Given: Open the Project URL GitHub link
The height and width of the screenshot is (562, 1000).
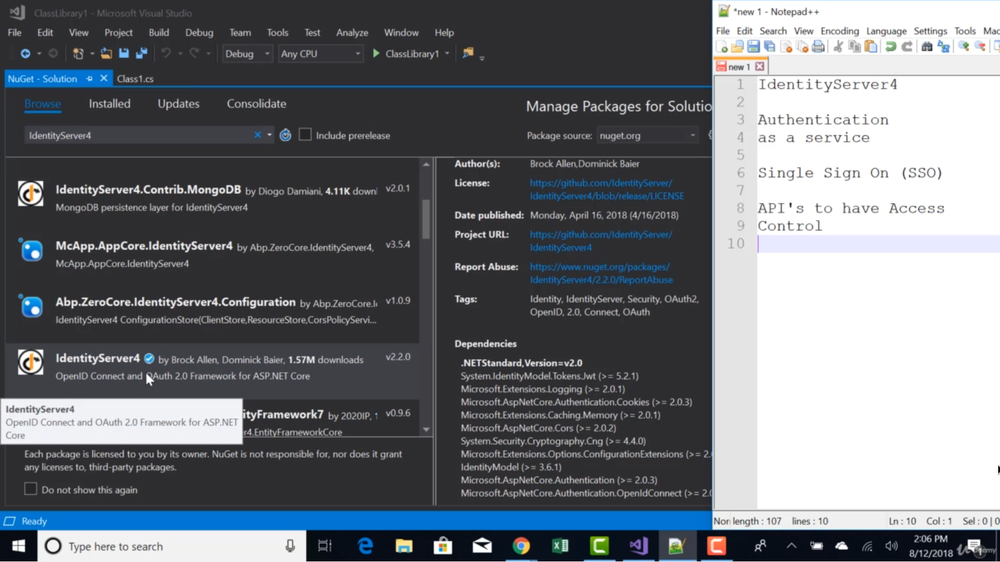Looking at the screenshot, I should tap(601, 240).
